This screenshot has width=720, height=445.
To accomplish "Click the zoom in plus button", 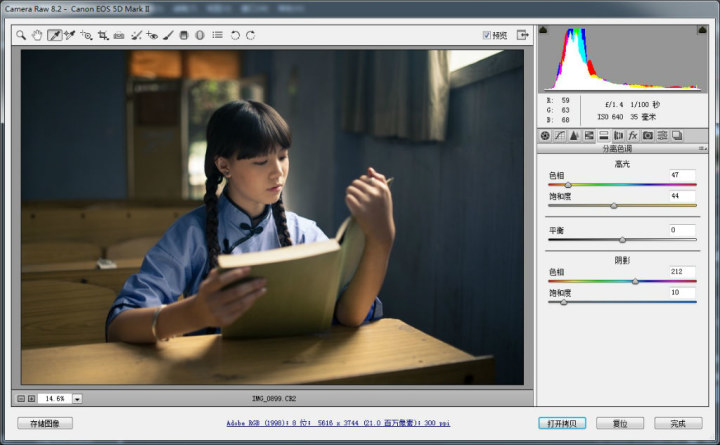I will point(32,399).
